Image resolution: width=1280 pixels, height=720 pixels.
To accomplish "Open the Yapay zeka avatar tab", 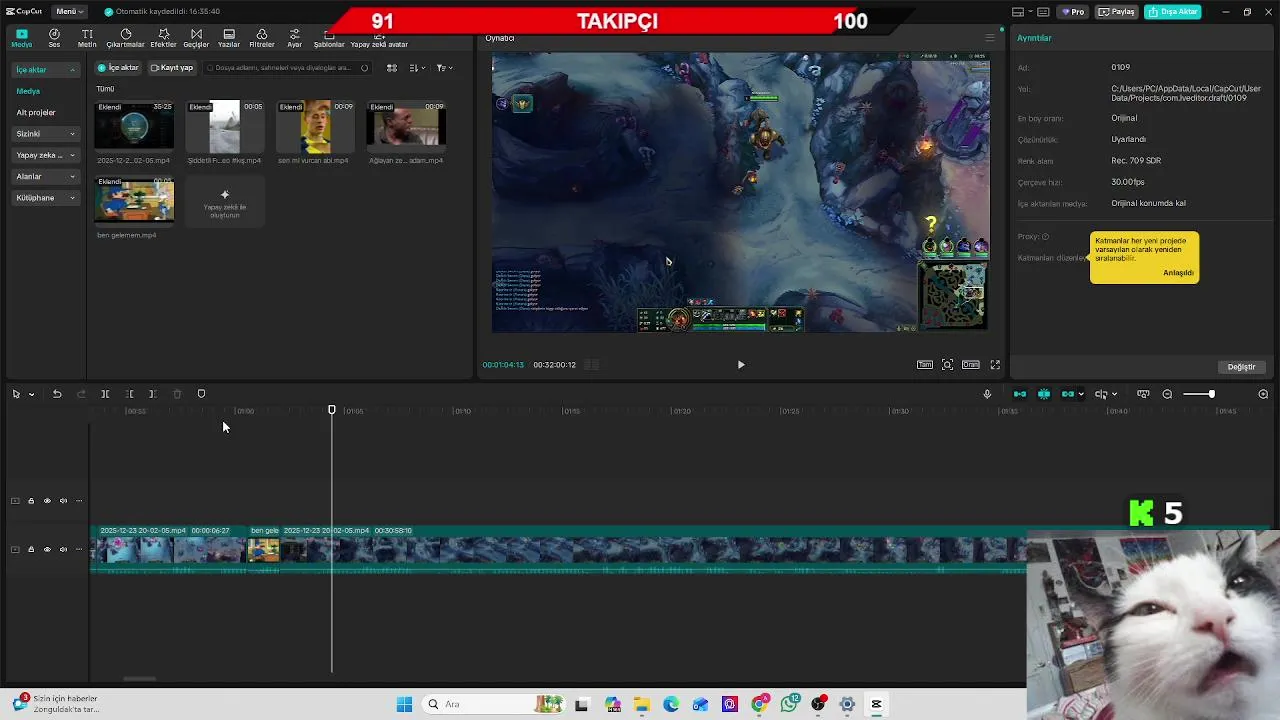I will [379, 38].
